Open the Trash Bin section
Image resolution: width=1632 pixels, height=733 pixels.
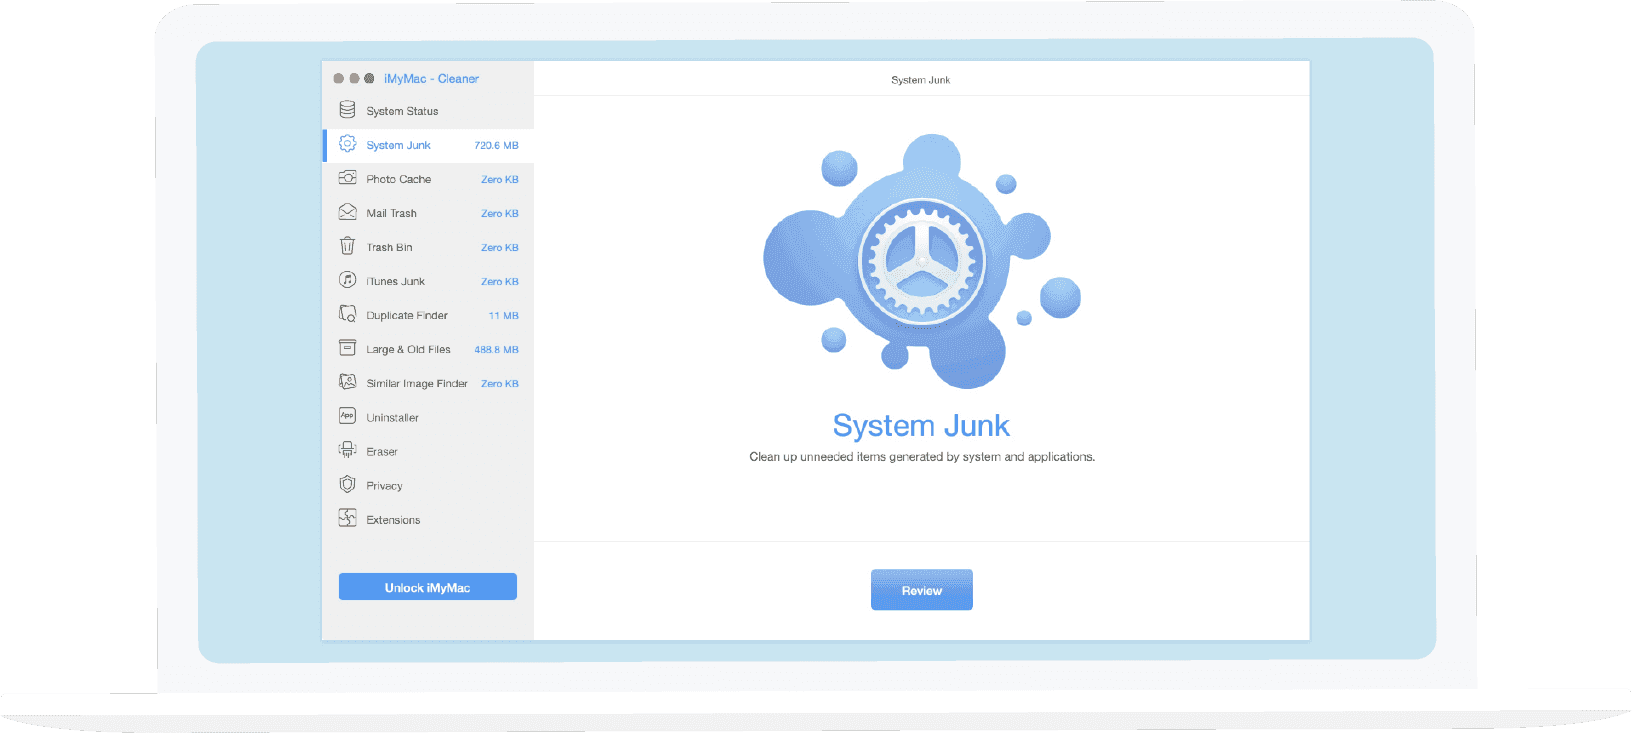tap(428, 247)
